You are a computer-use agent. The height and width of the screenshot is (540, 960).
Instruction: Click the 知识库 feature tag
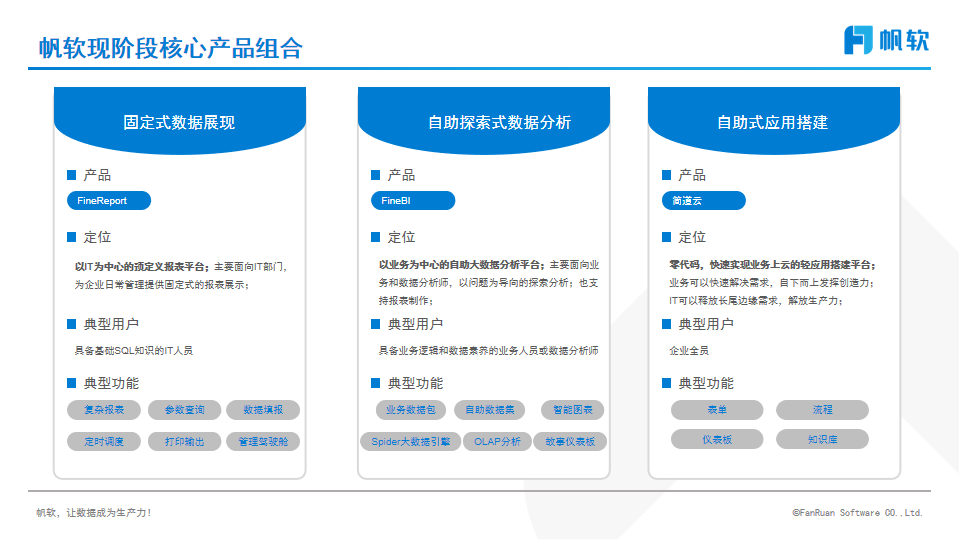[822, 439]
